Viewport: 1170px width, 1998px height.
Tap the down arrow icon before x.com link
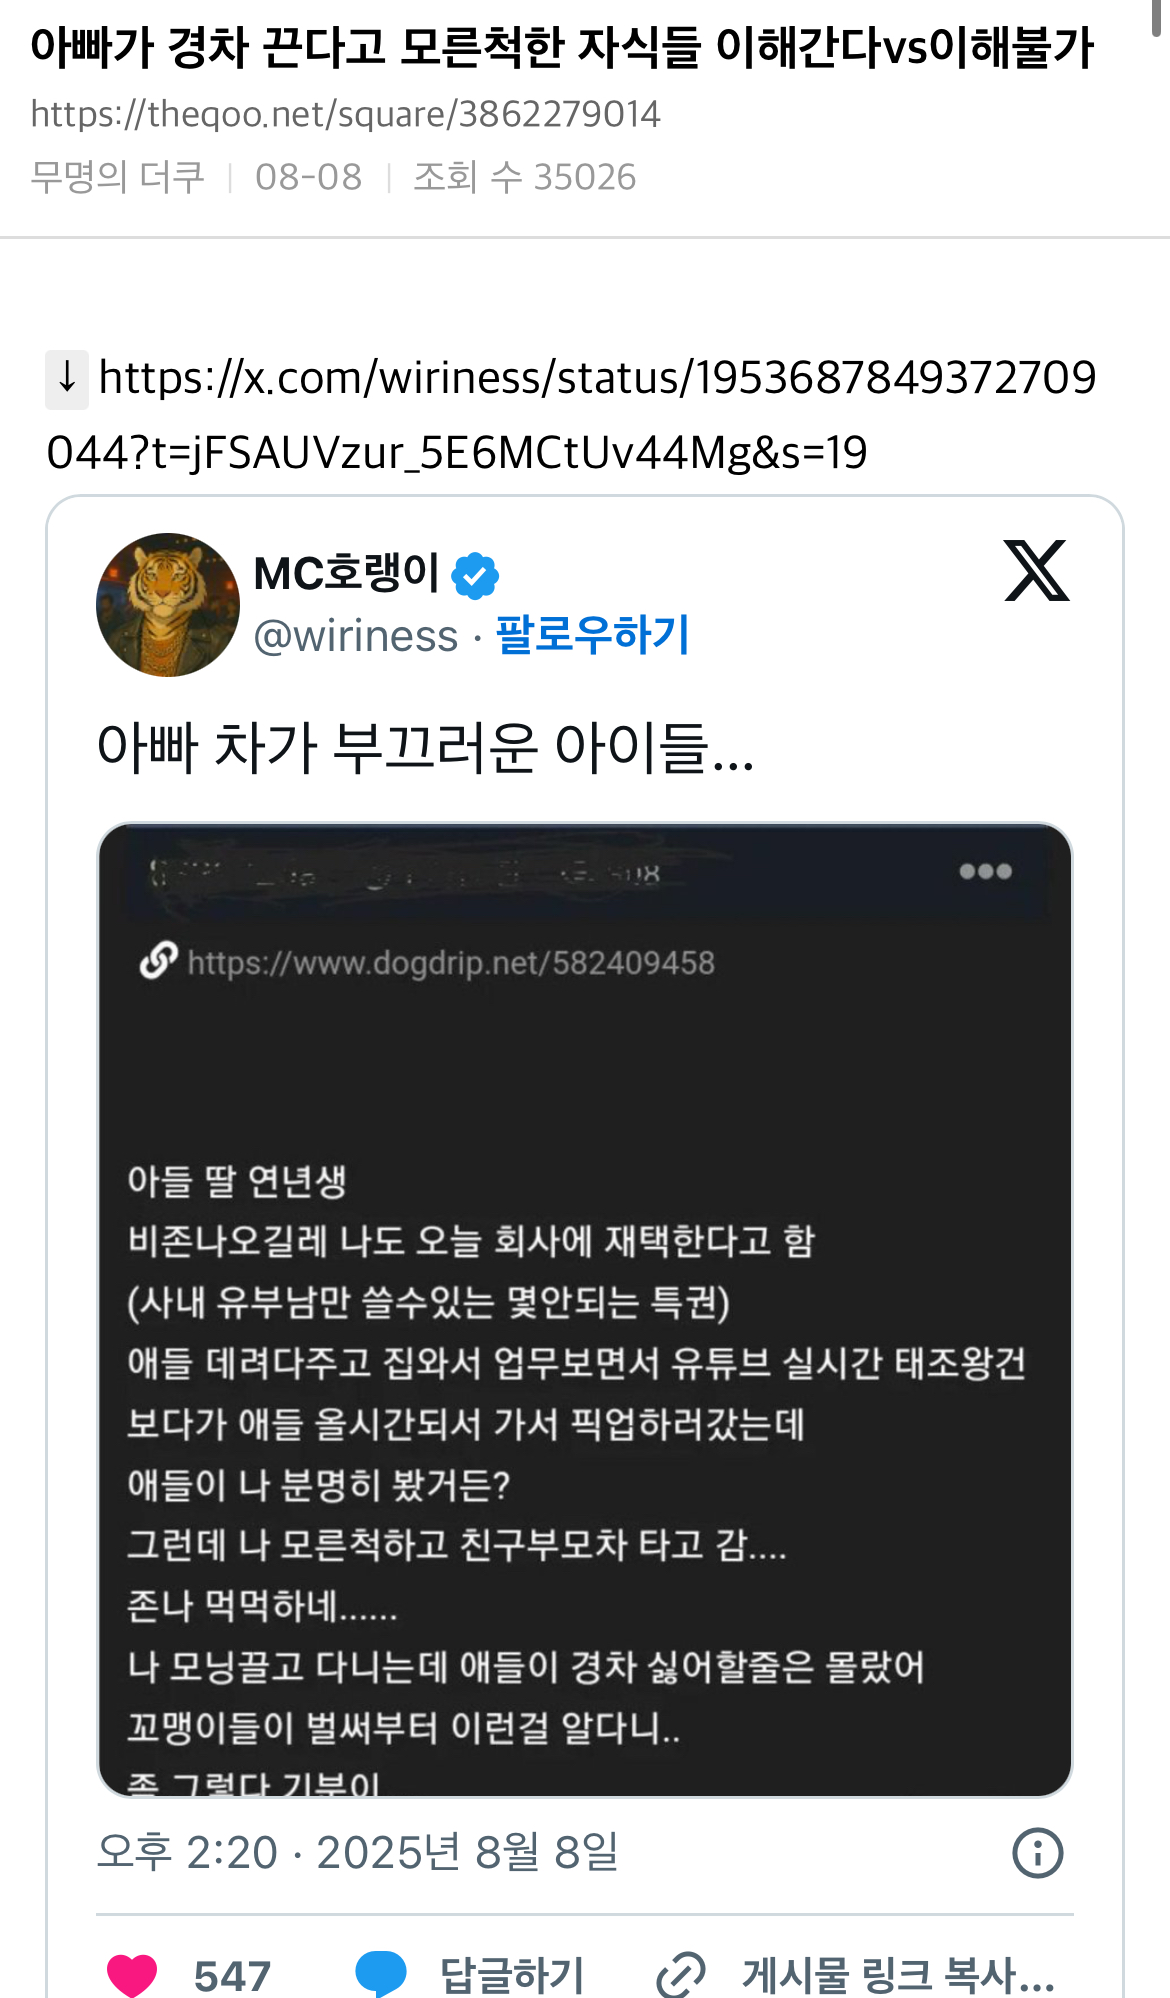67,379
